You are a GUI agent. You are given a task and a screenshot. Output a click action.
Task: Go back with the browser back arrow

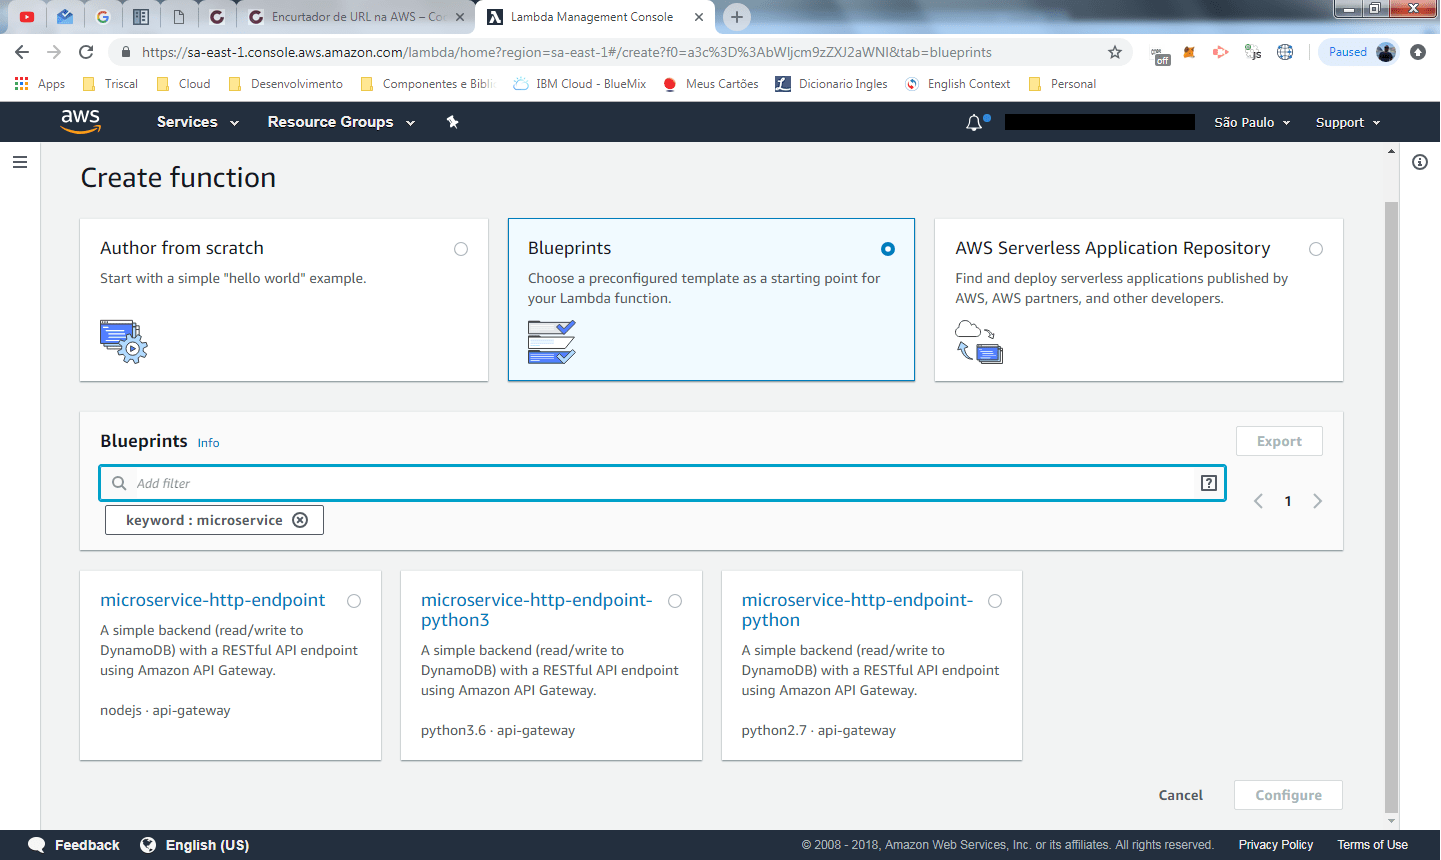22,52
